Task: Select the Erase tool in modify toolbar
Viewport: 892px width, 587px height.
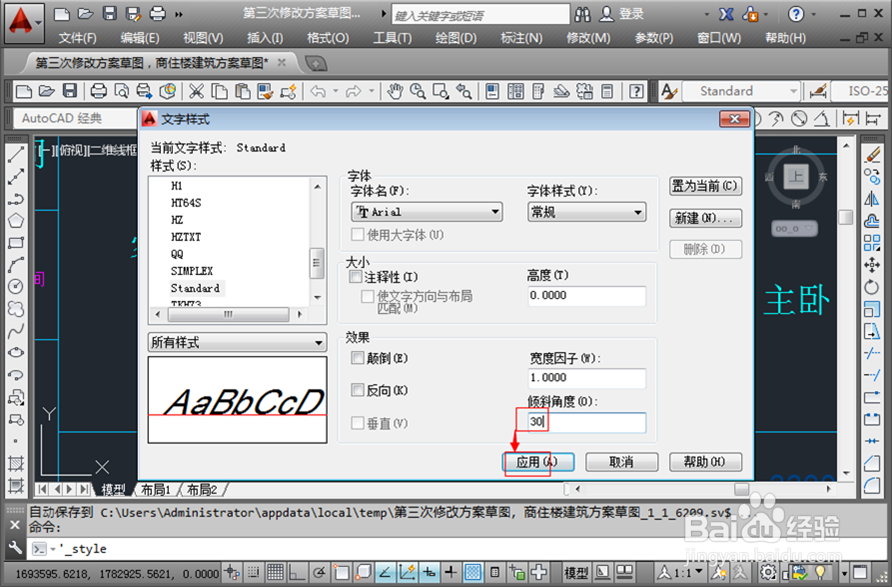Action: 872,155
